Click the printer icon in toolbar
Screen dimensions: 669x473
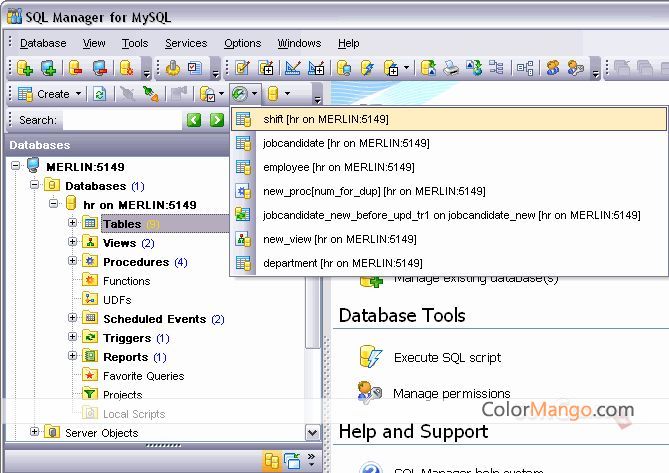coord(451,68)
